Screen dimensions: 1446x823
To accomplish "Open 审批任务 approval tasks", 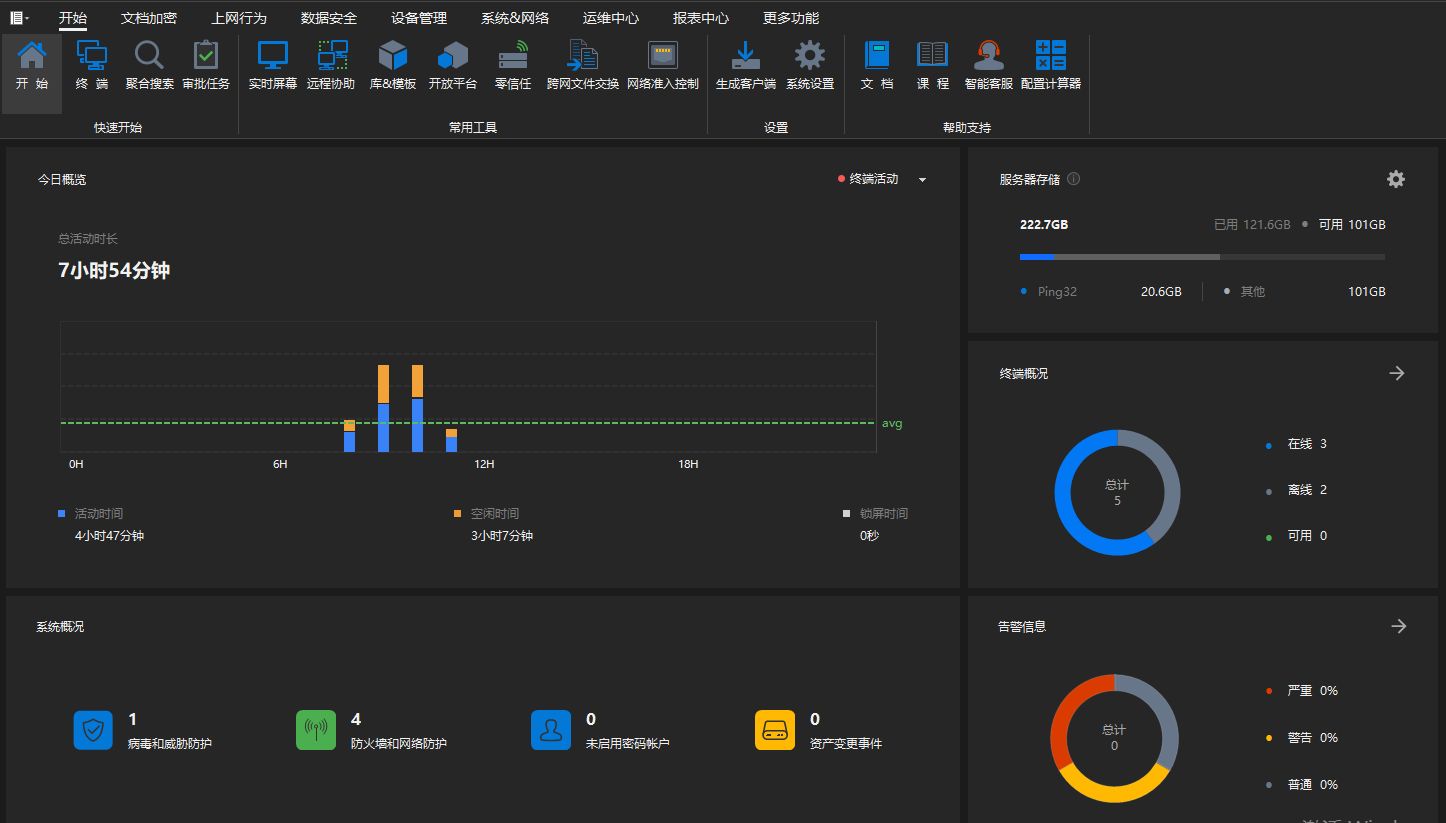I will click(206, 67).
